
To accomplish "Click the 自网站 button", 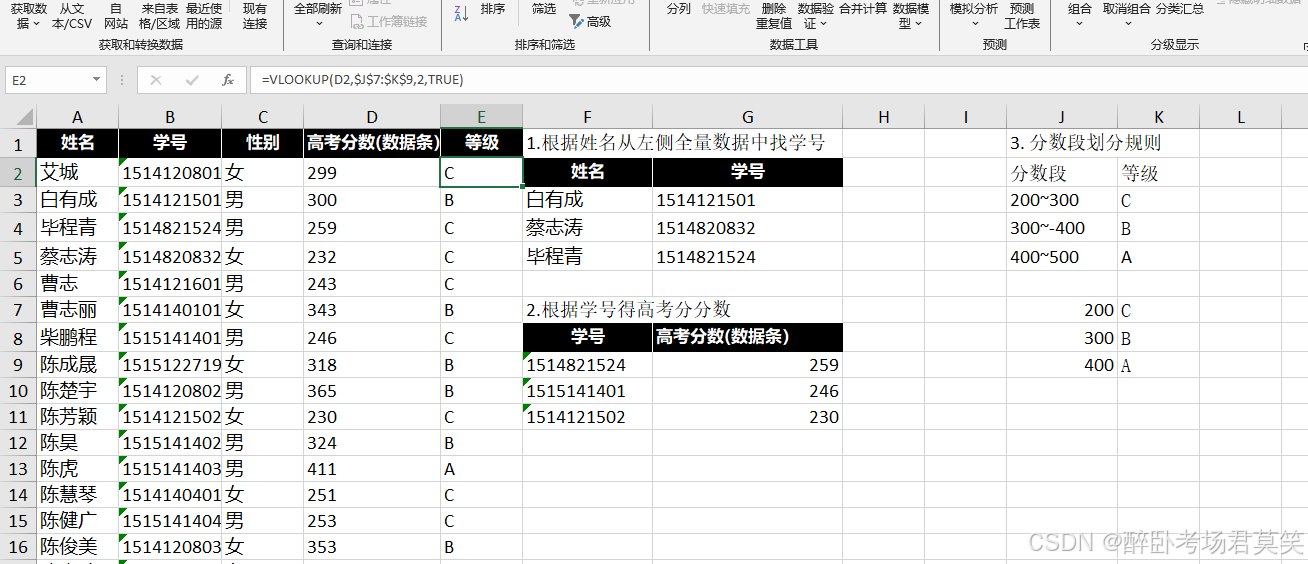I will (x=116, y=15).
